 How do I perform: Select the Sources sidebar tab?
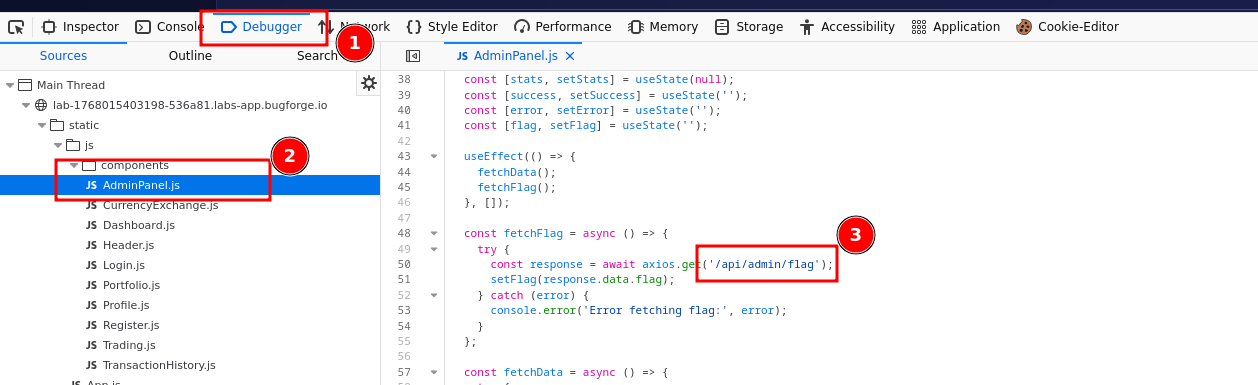(x=63, y=56)
